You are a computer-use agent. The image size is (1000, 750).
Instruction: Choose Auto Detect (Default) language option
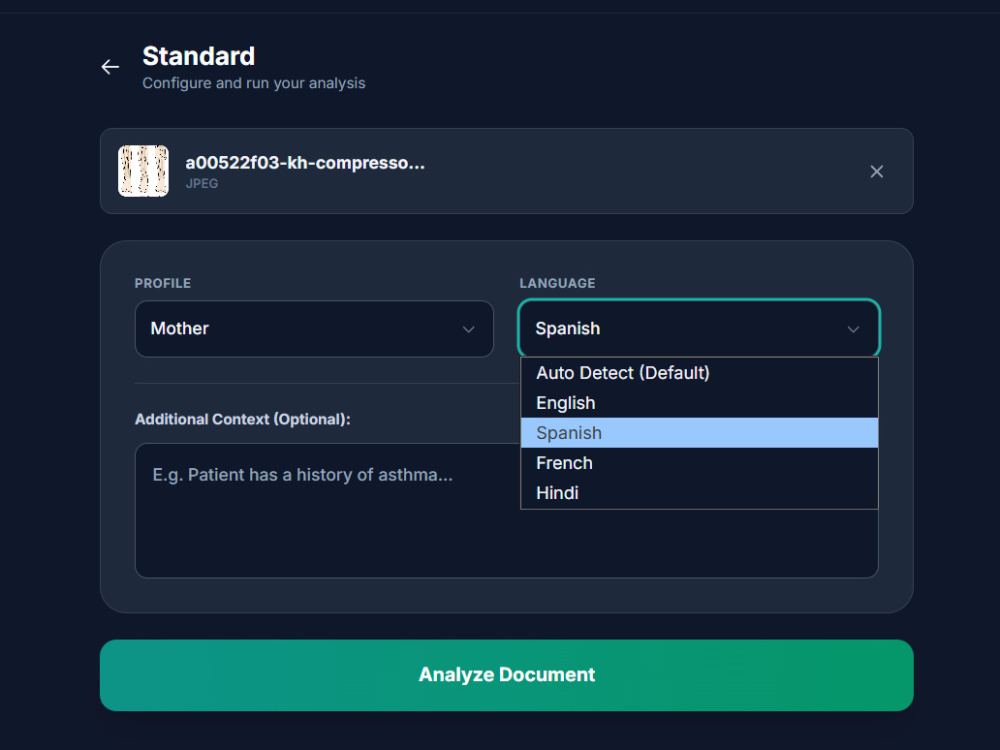coord(700,372)
